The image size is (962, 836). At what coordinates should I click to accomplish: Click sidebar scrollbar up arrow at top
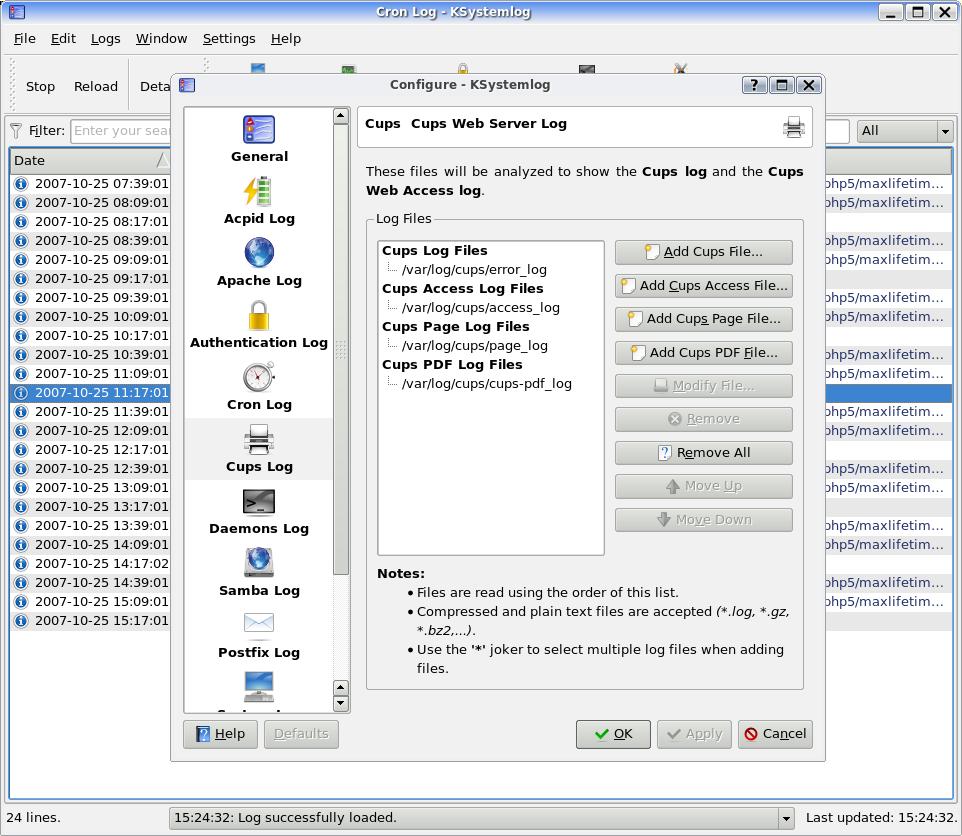pyautogui.click(x=341, y=116)
